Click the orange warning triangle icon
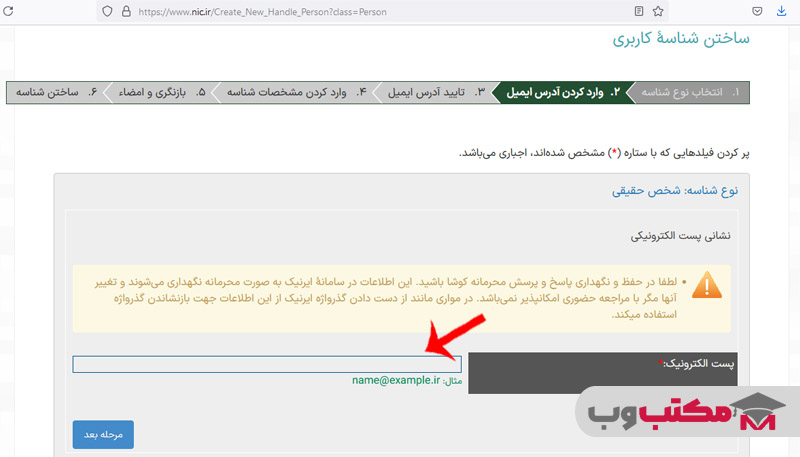Viewport: 800px width, 457px height. point(707,286)
